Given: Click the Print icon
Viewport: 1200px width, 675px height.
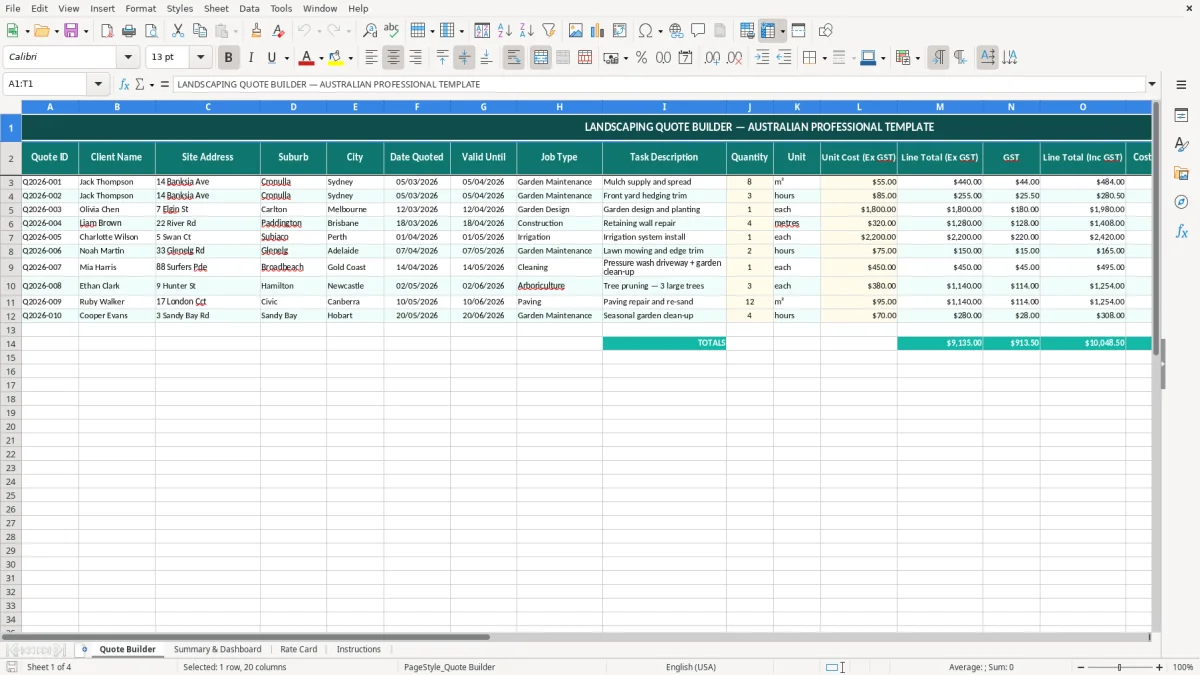Looking at the screenshot, I should 129,31.
